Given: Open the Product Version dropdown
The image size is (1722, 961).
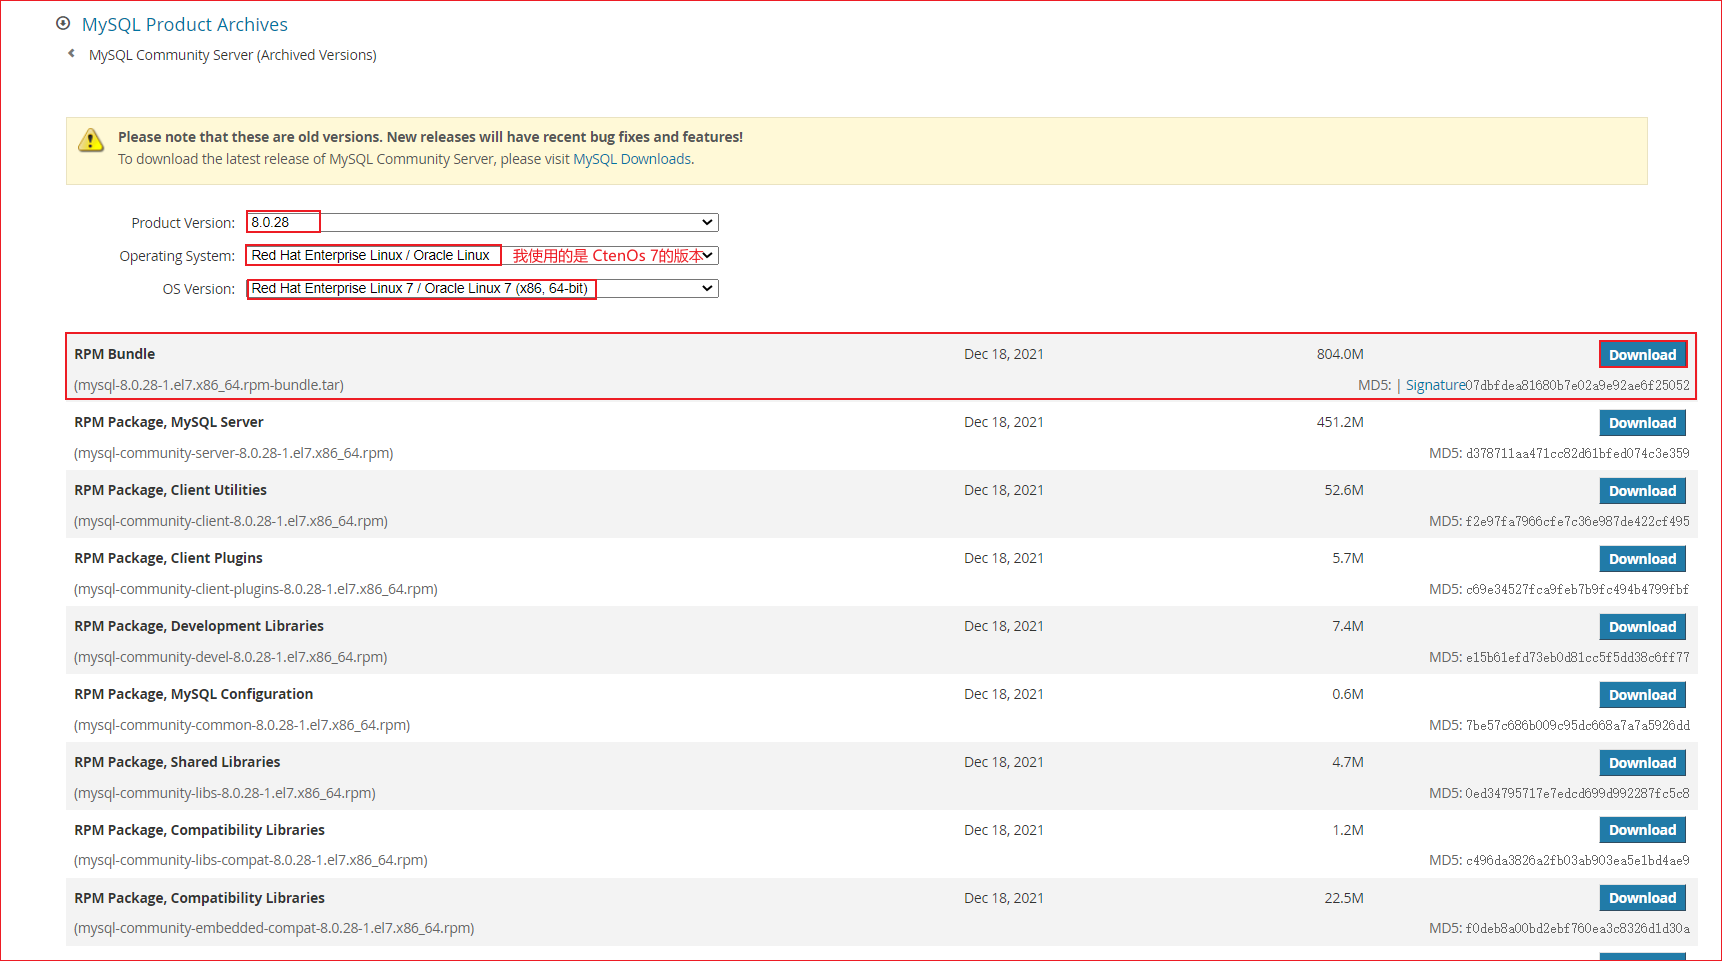Looking at the screenshot, I should coord(482,222).
